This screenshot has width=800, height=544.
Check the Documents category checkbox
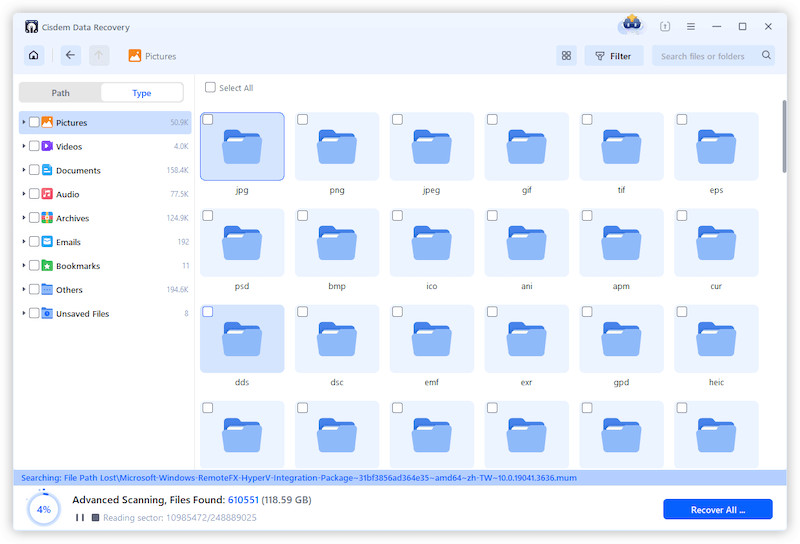[34, 170]
